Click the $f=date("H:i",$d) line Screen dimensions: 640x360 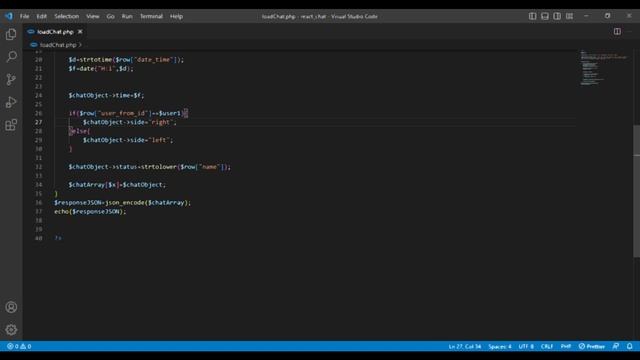coord(101,69)
